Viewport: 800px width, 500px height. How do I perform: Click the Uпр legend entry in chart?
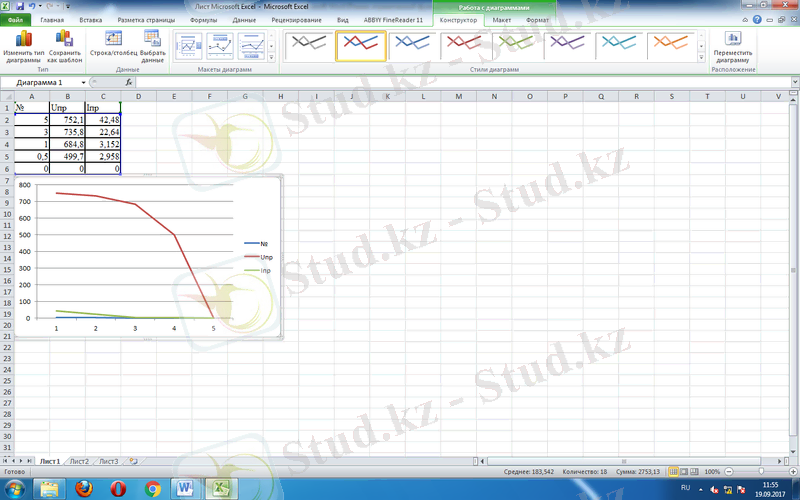point(259,258)
